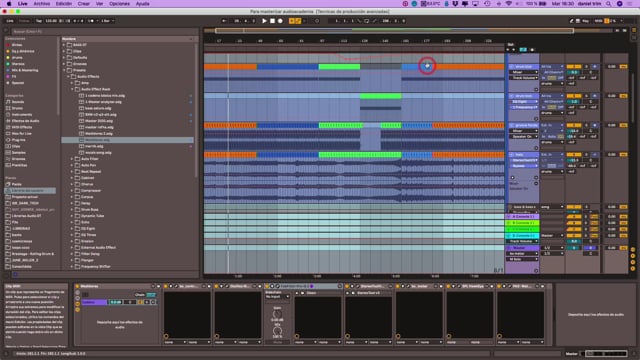The width and height of the screenshot is (640, 360).
Task: Arm the Arrangement Record button
Action: pos(280,21)
